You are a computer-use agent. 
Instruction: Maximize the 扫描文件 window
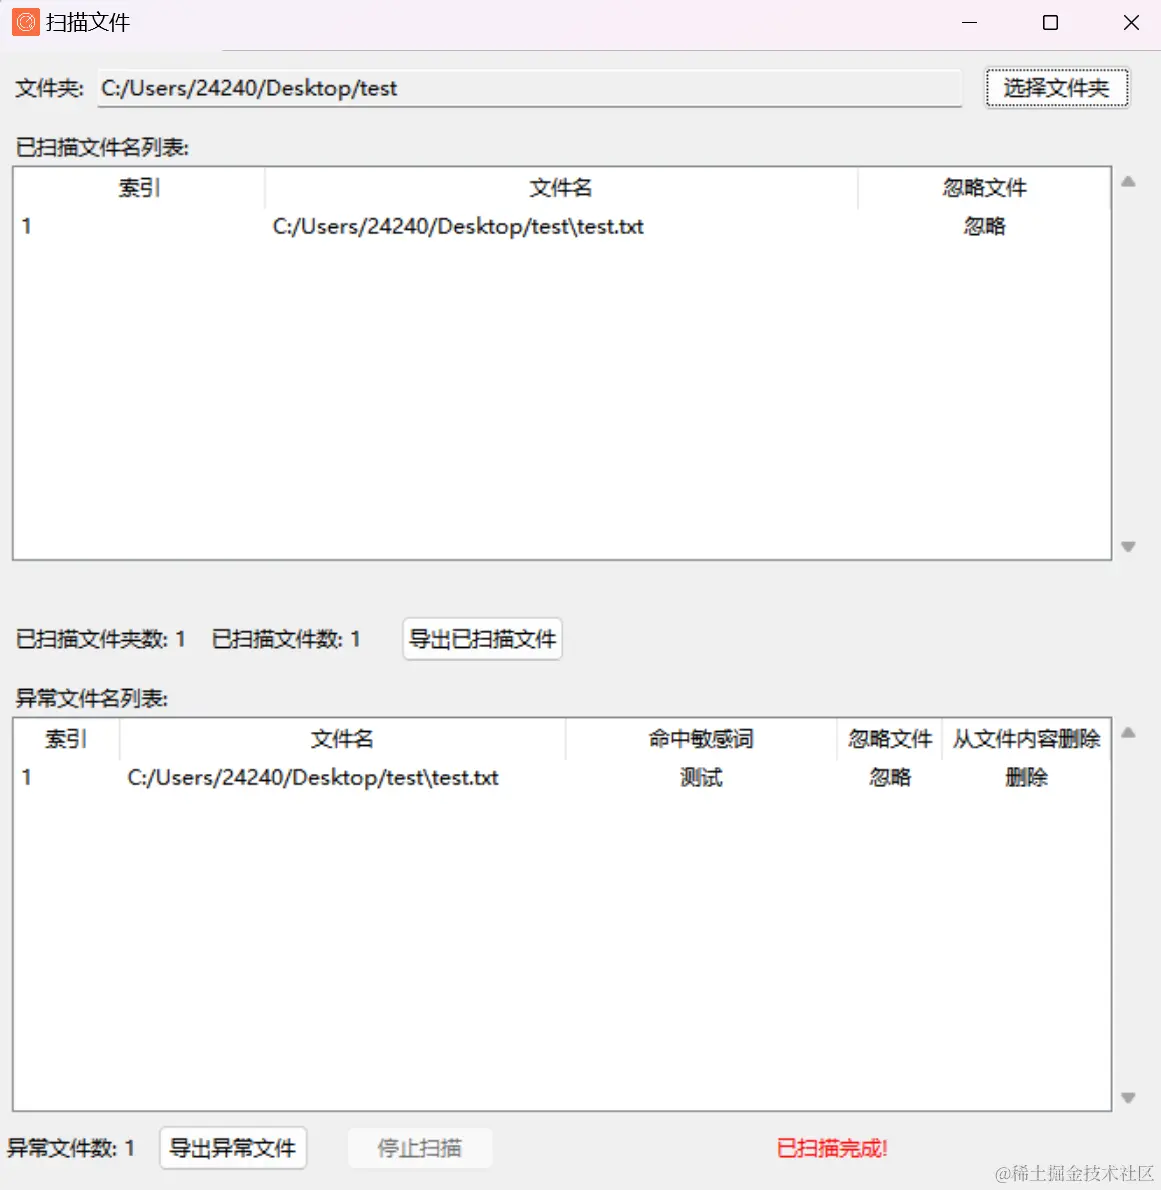click(1050, 23)
